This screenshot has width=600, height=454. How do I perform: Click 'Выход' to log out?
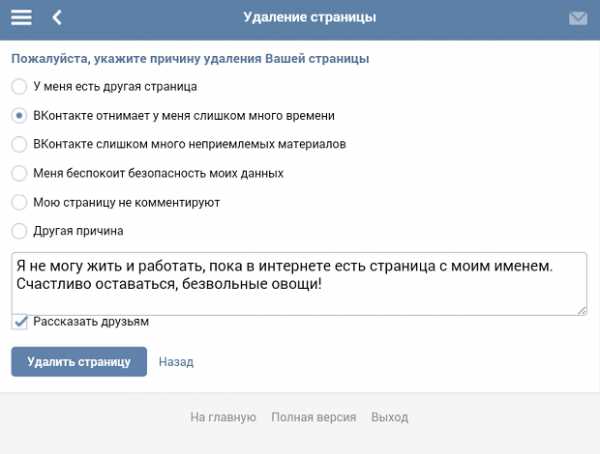coord(390,417)
